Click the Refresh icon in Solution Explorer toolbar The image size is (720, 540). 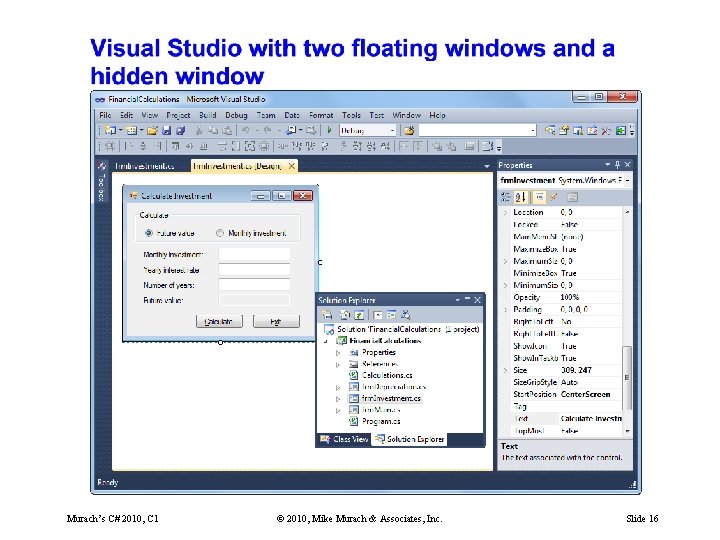coord(359,315)
